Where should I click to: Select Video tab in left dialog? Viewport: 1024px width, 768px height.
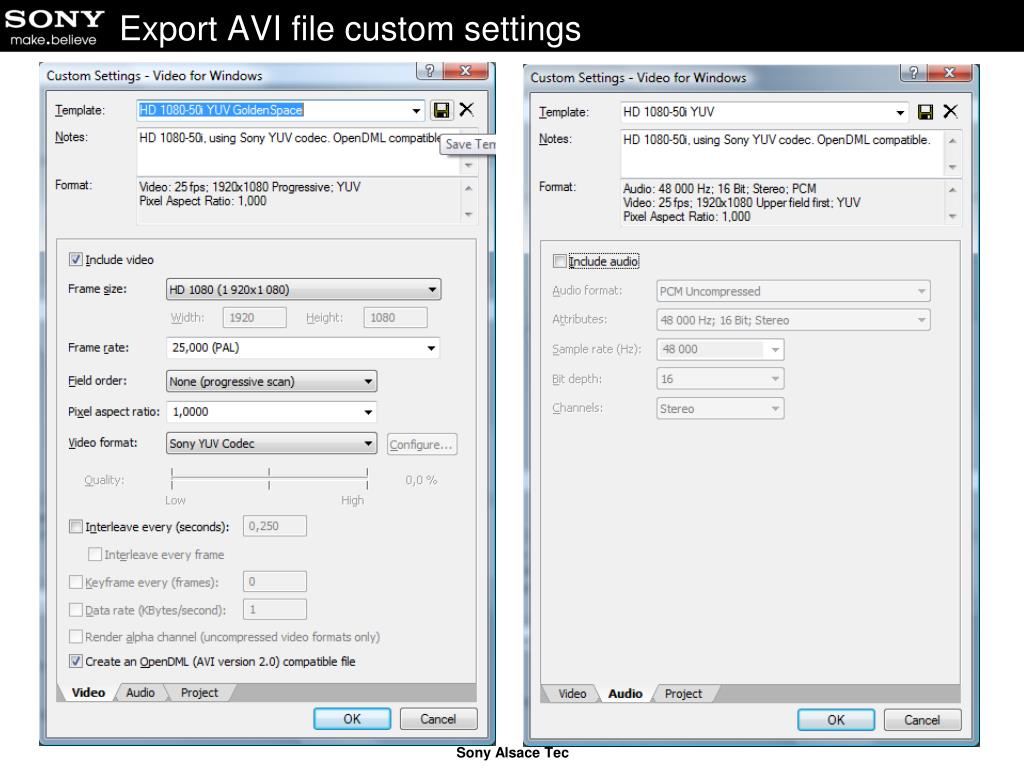click(88, 692)
